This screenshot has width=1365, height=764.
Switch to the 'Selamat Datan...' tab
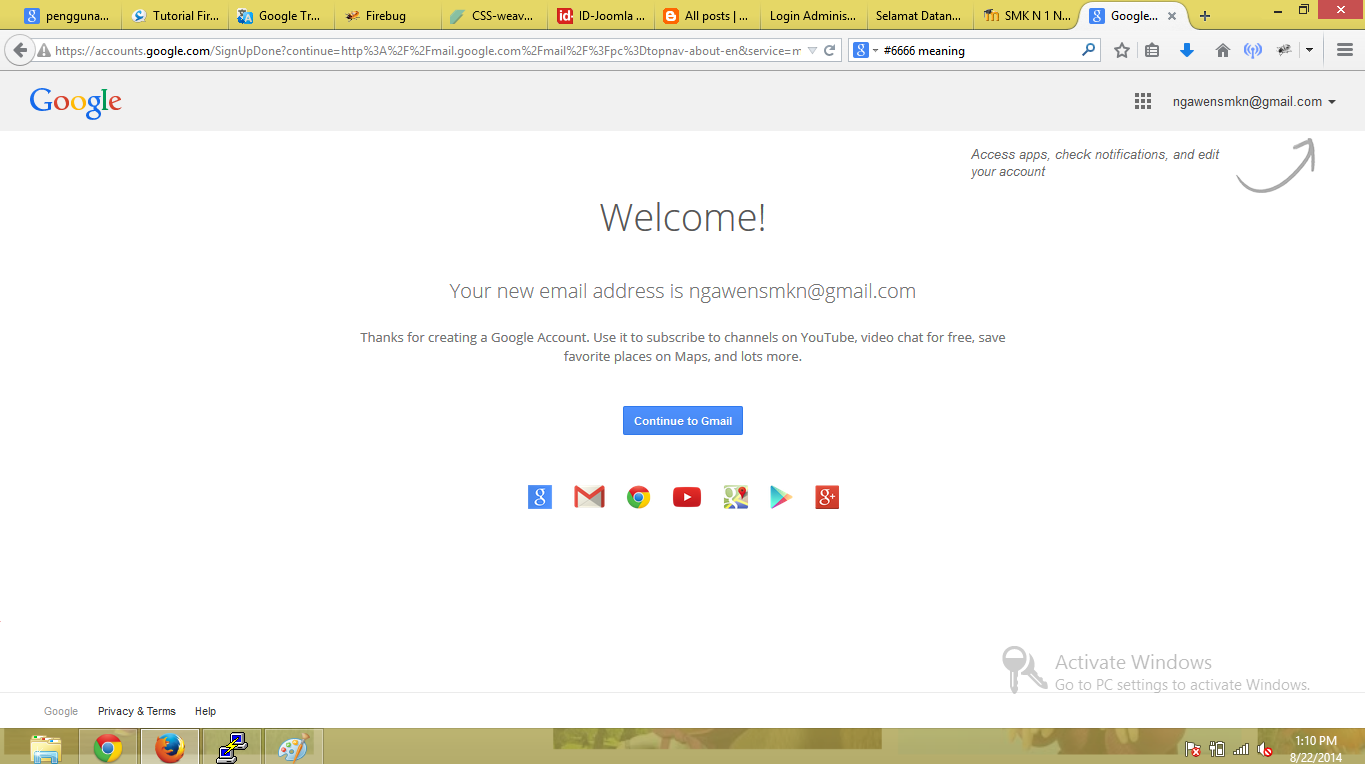click(x=919, y=16)
